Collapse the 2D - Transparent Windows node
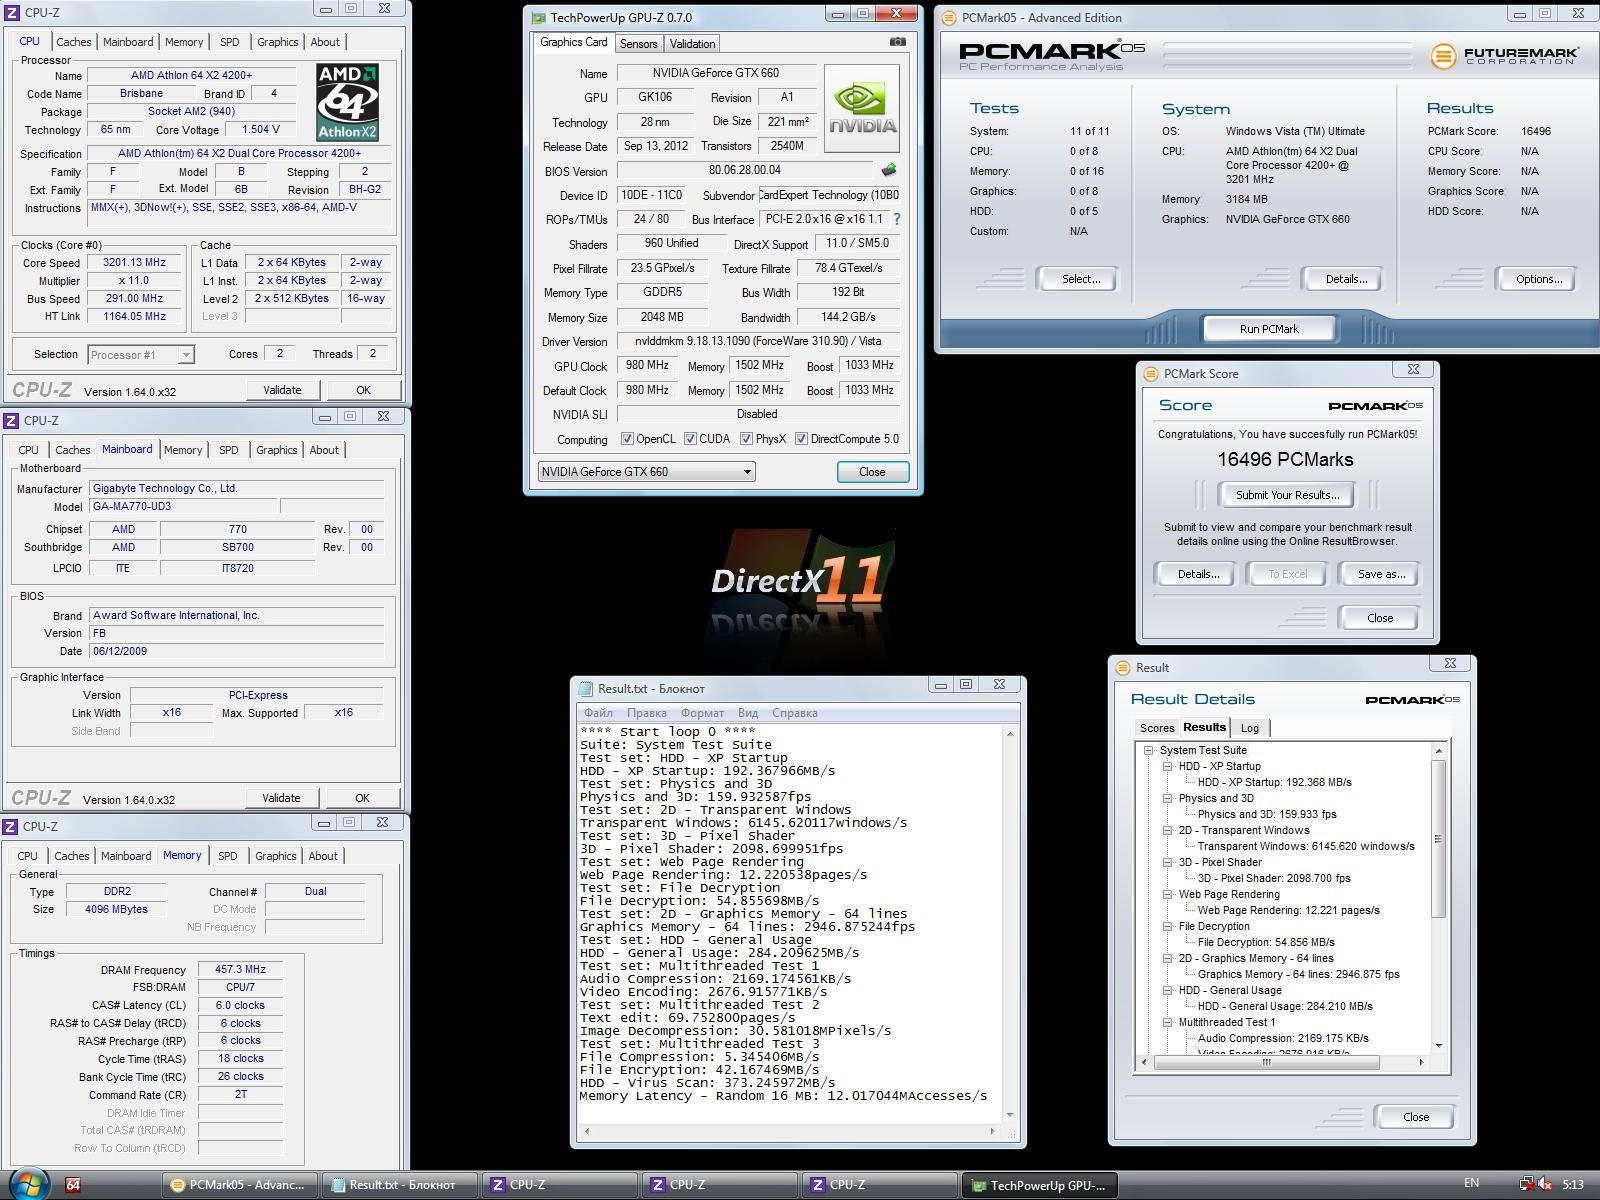This screenshot has height=1200, width=1600. click(1167, 830)
